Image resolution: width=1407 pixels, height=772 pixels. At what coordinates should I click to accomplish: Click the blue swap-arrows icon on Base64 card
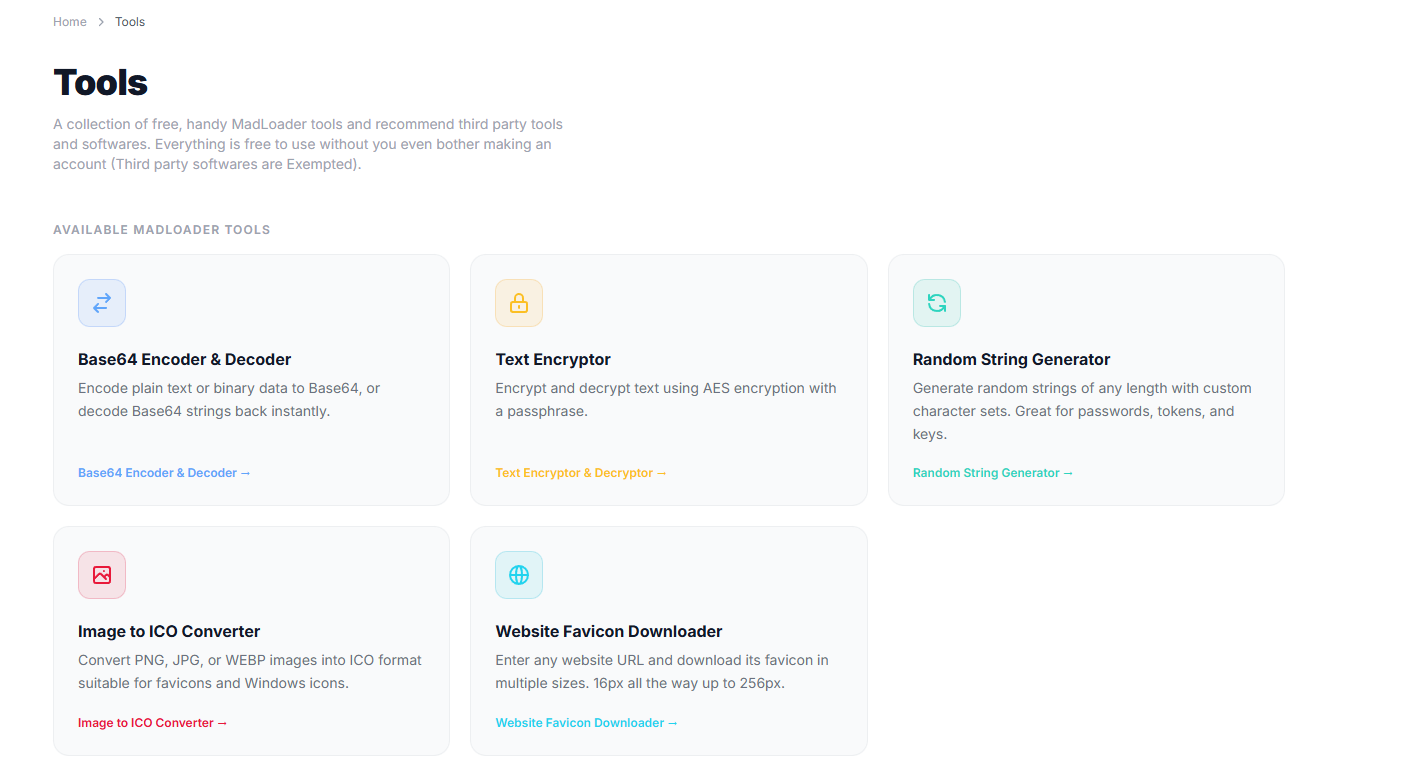[x=101, y=302]
